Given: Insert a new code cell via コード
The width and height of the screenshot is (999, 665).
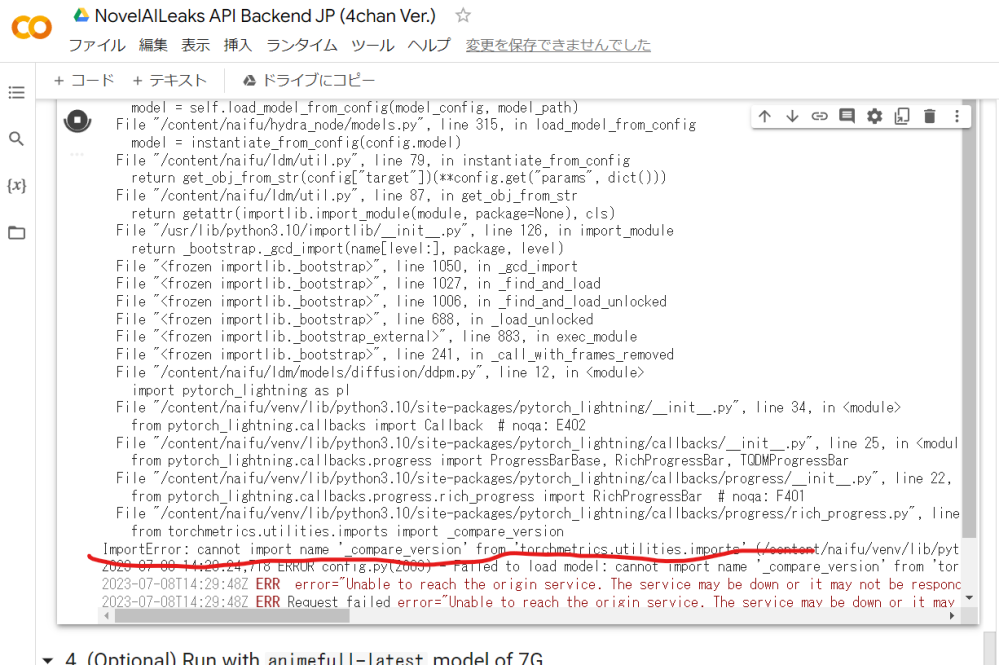Looking at the screenshot, I should [x=83, y=80].
